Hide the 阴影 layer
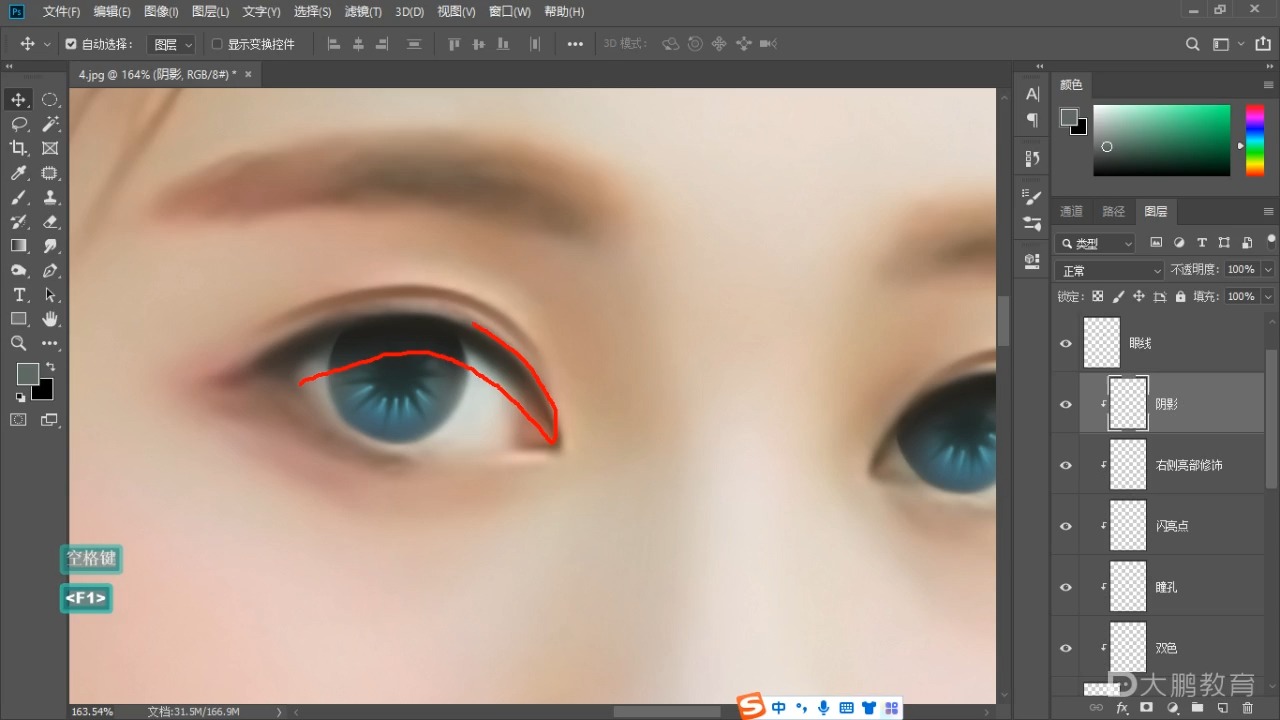 point(1066,405)
